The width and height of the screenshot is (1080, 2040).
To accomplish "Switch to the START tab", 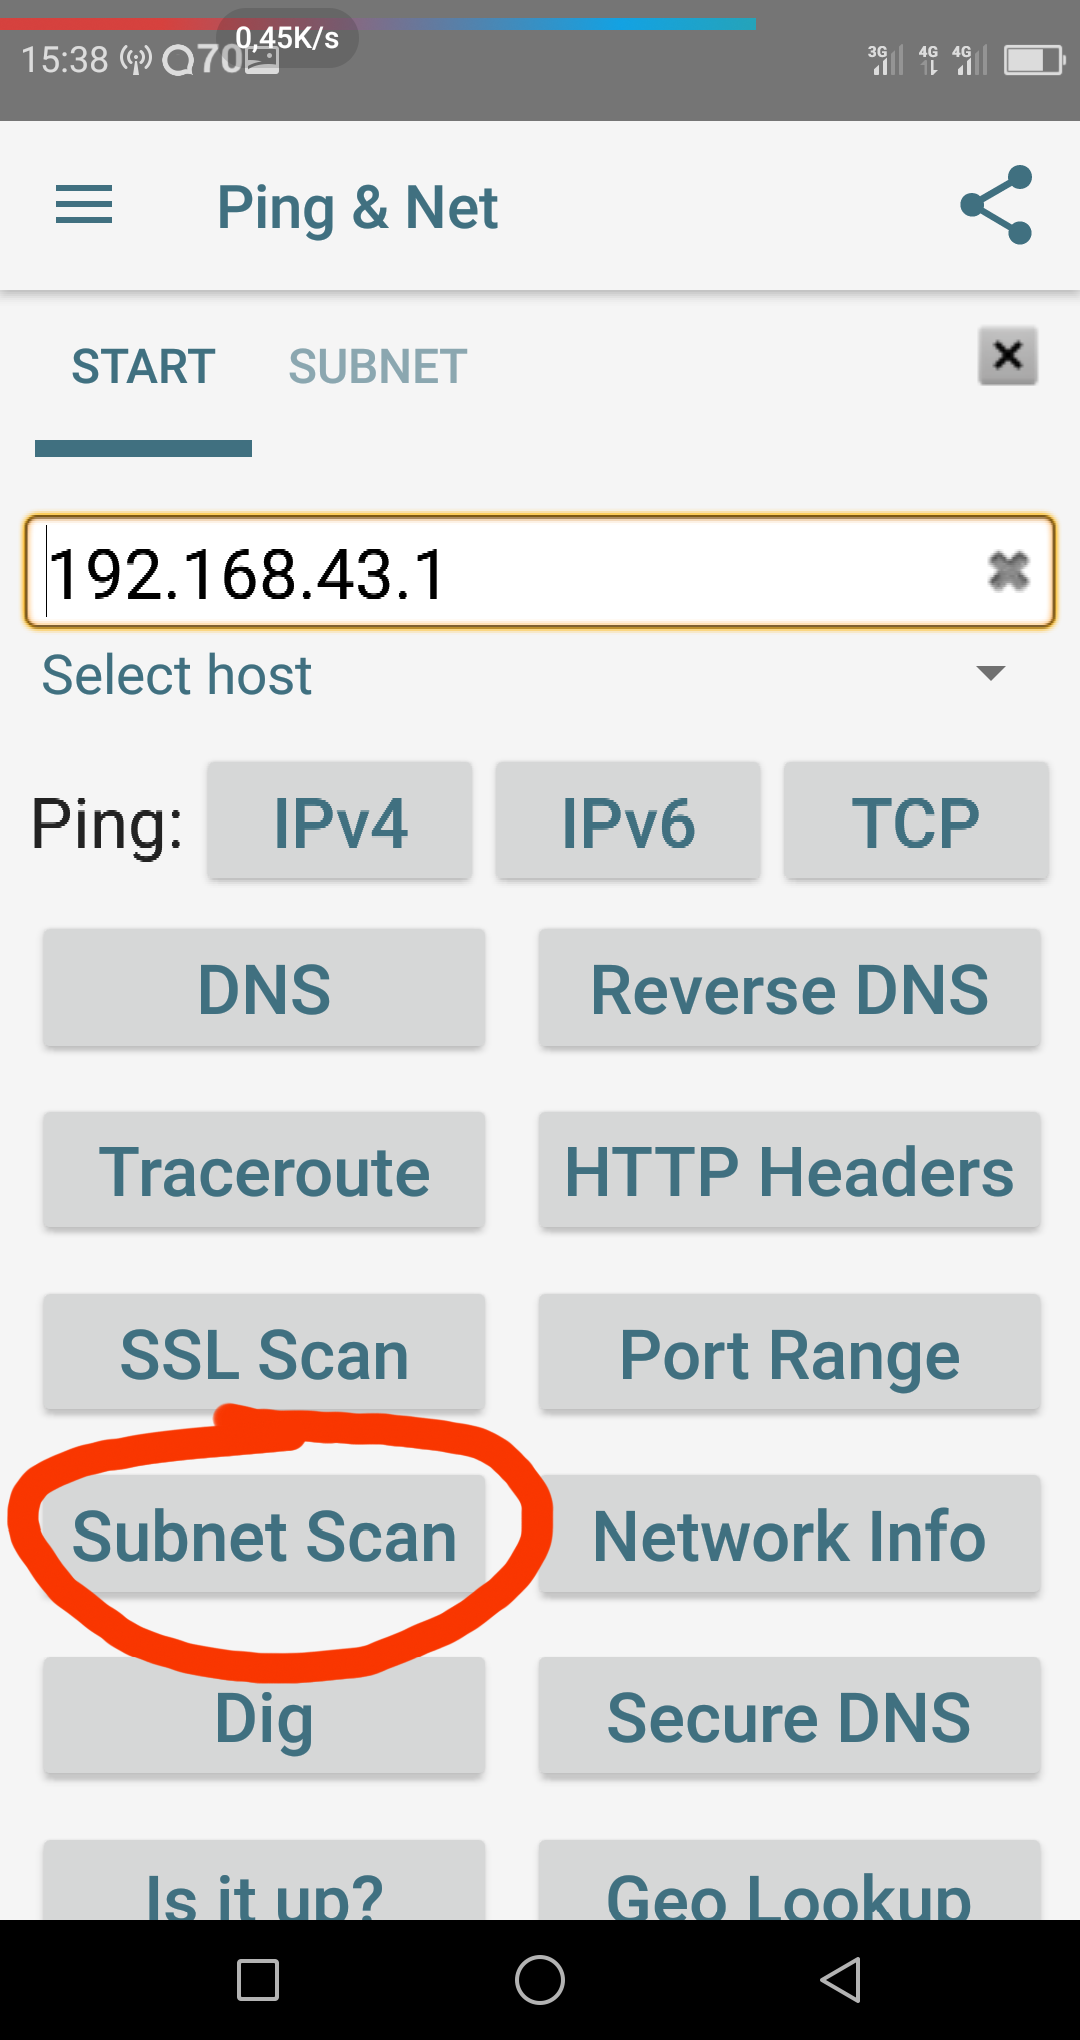I will [143, 367].
